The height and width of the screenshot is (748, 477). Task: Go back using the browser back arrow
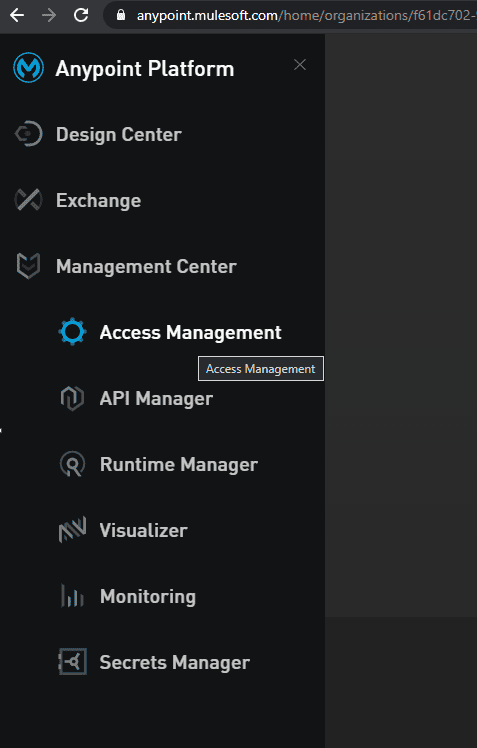tap(17, 15)
